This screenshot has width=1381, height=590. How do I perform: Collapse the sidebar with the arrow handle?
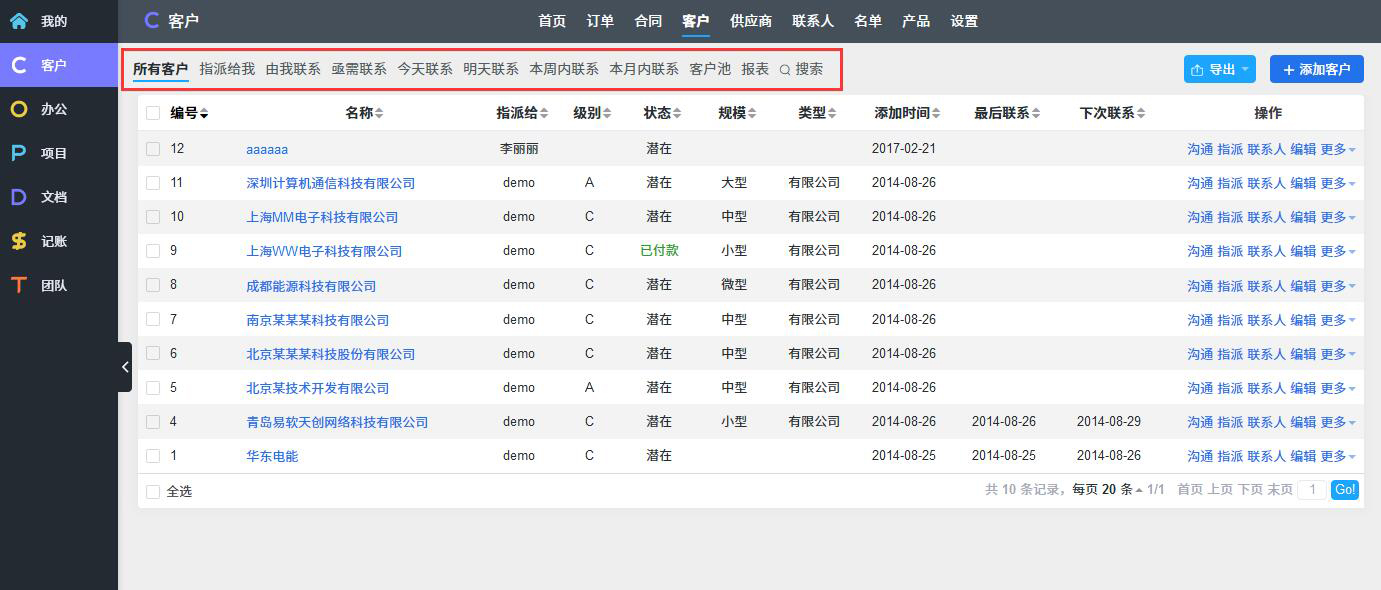tap(125, 367)
